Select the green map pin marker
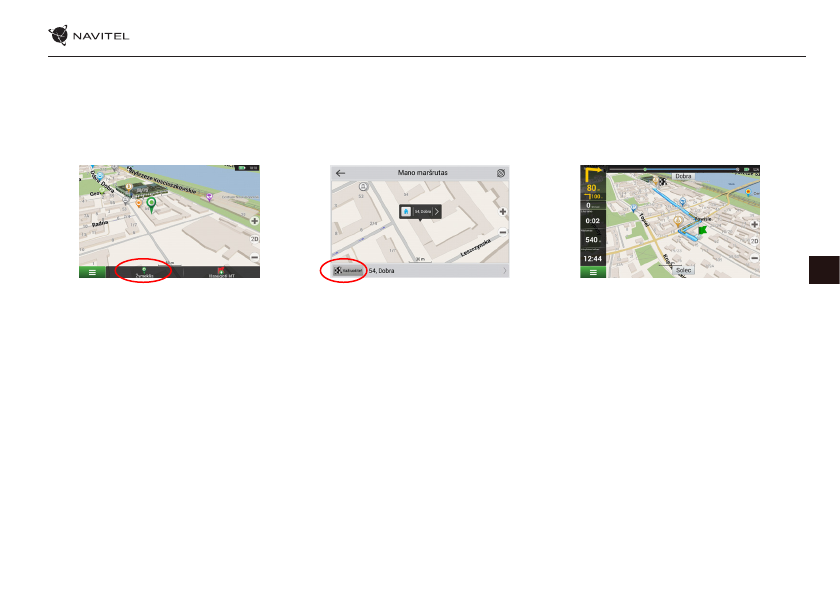The height and width of the screenshot is (595, 840). click(150, 205)
